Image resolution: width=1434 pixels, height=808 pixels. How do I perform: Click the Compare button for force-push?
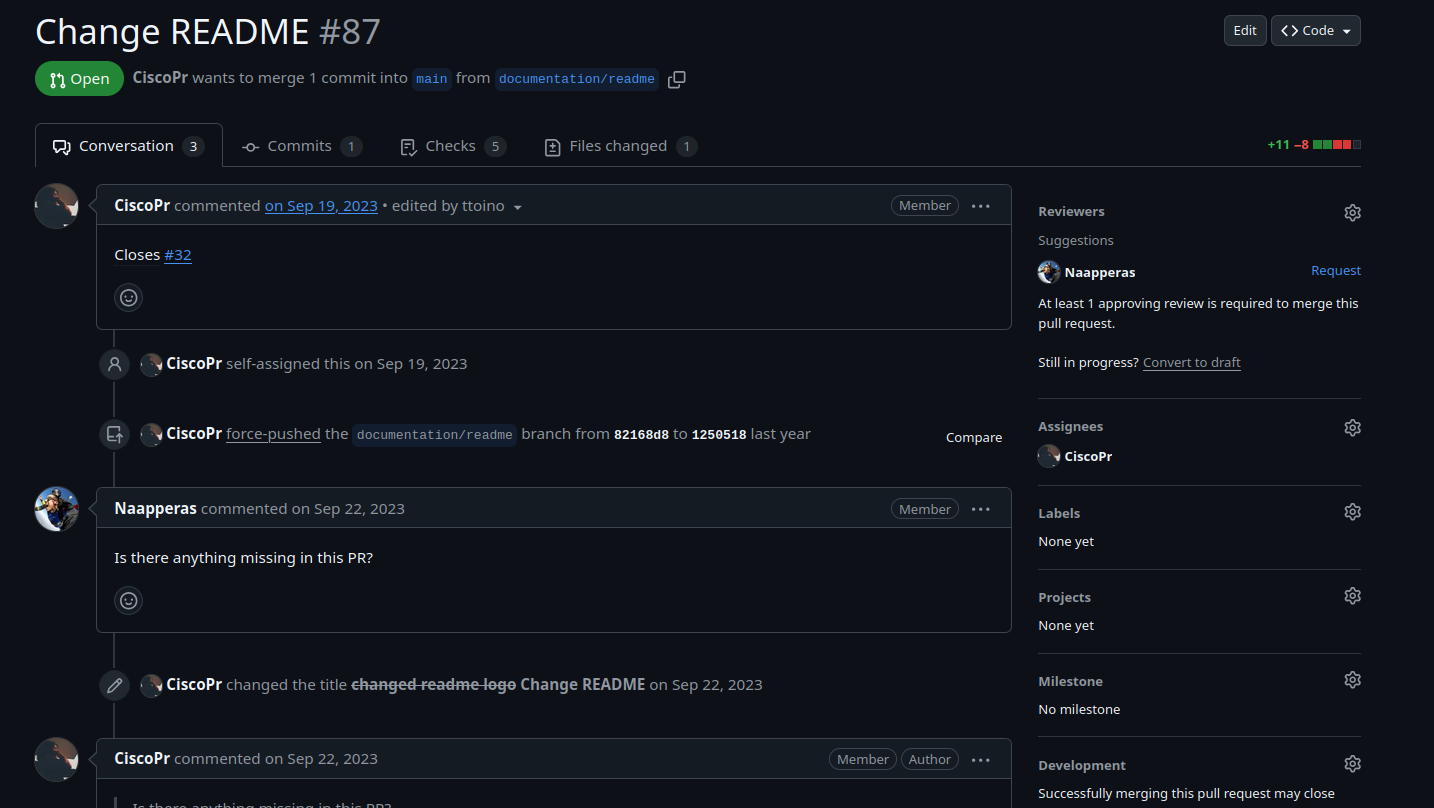(974, 438)
